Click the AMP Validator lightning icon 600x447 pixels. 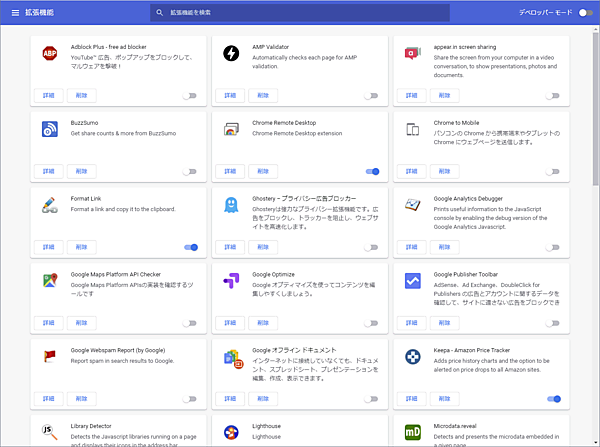point(231,53)
